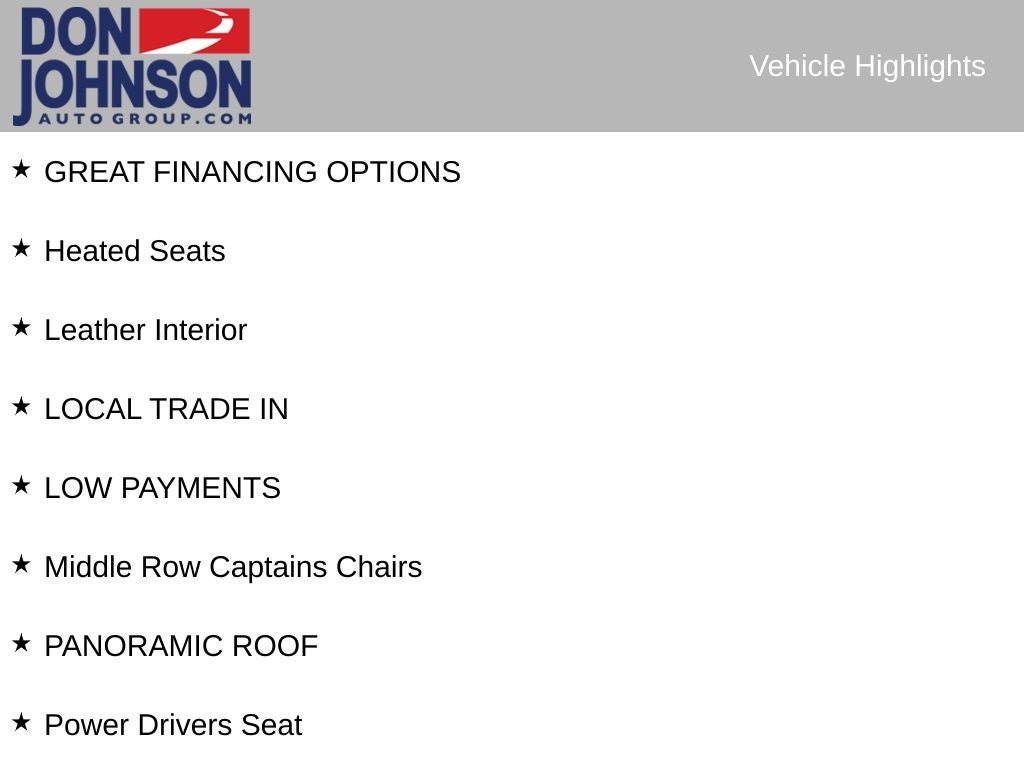Screen dimensions: 1024x768
Task: Select the star icon before Leather Interior
Action: pyautogui.click(x=21, y=328)
